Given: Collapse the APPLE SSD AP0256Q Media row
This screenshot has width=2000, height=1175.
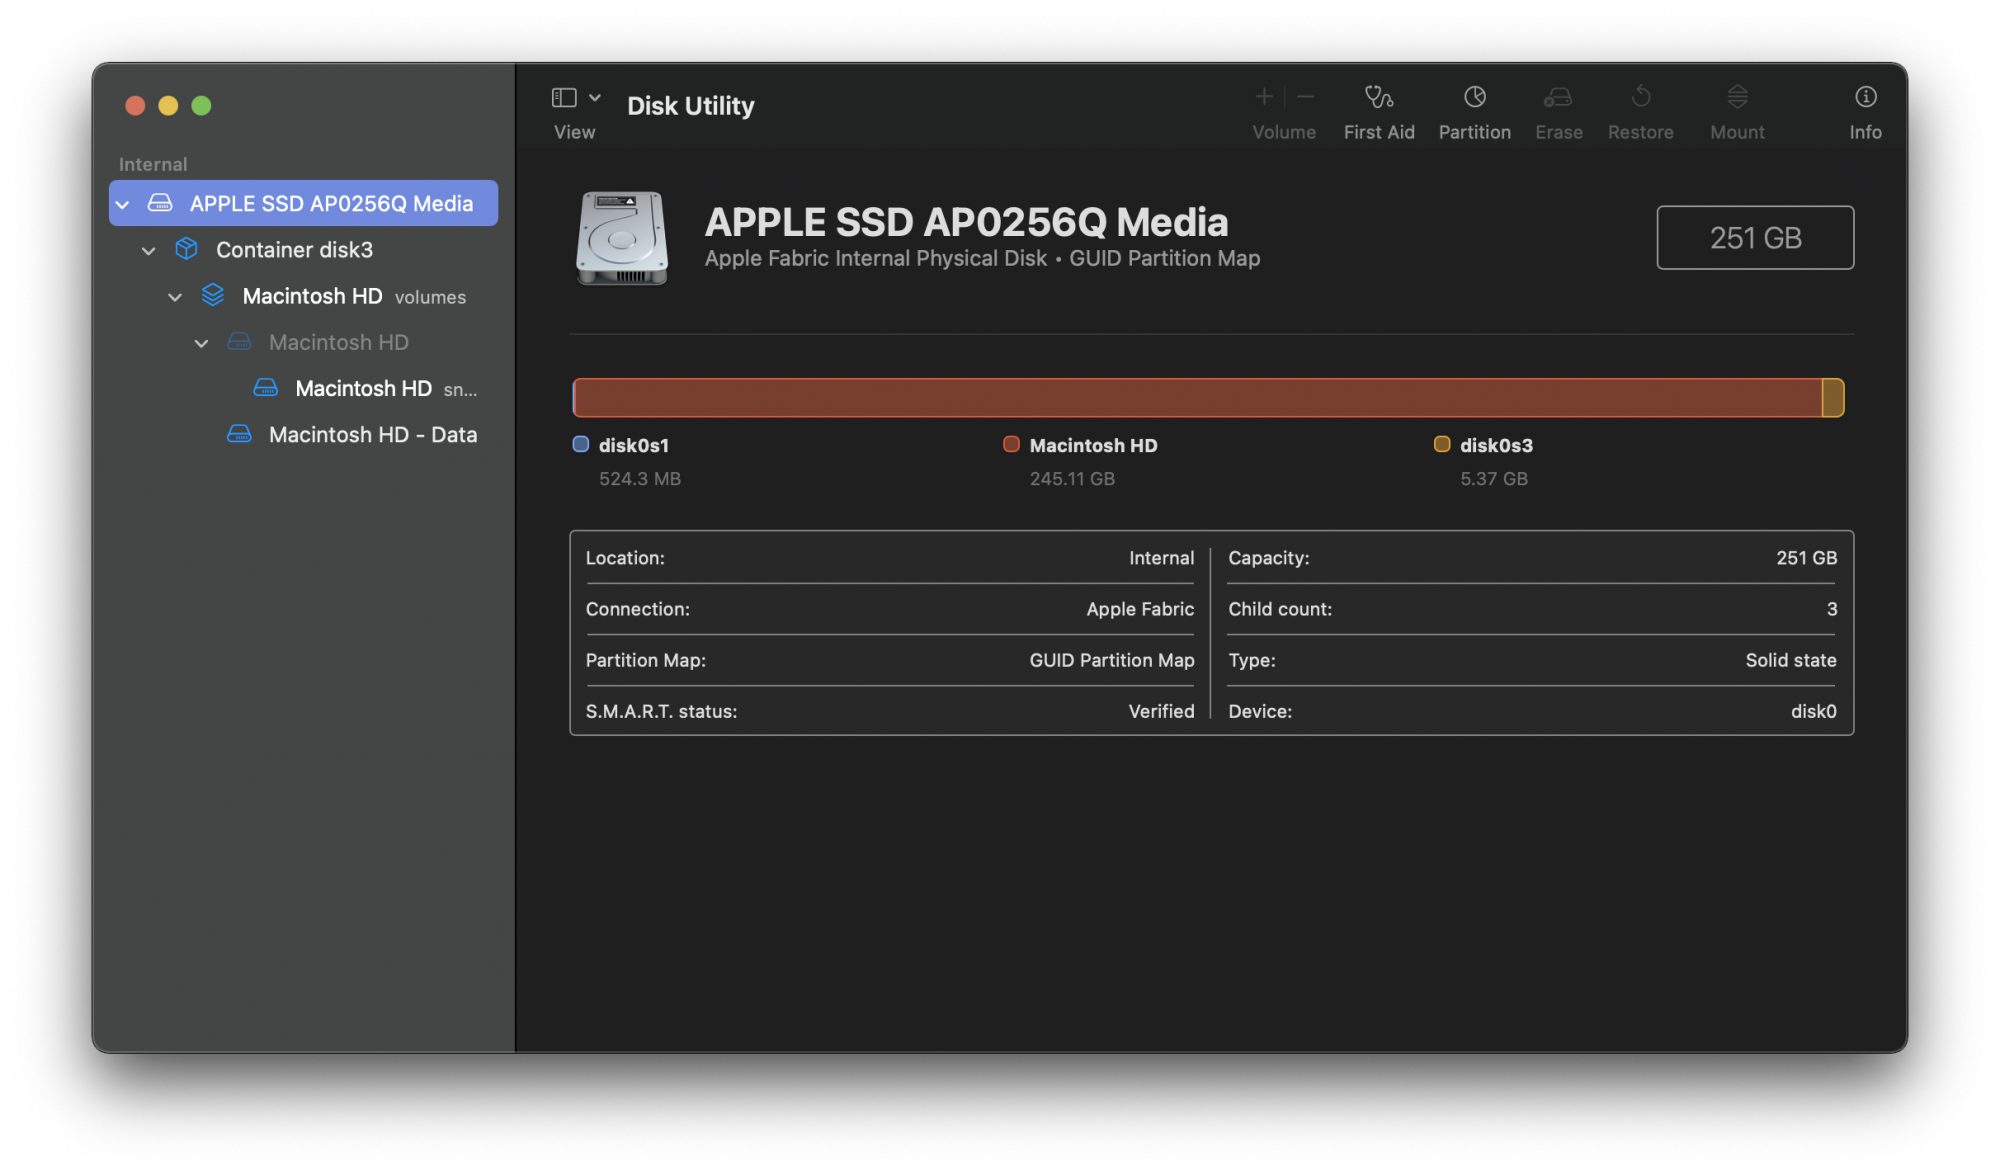Looking at the screenshot, I should 123,204.
